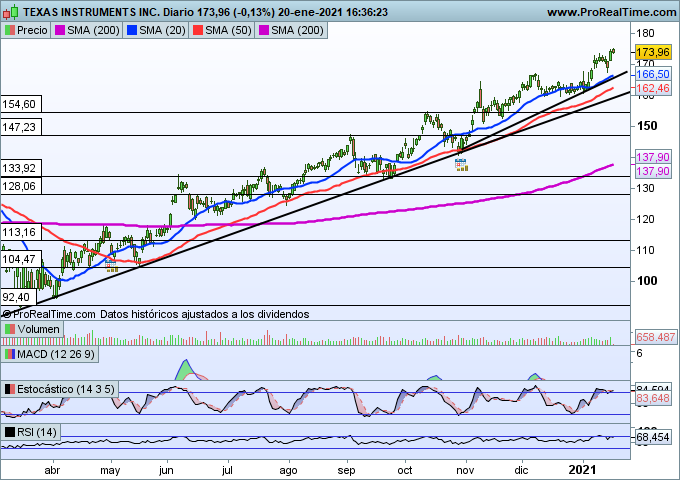Click the stochastic value 83,648

[x=653, y=398]
